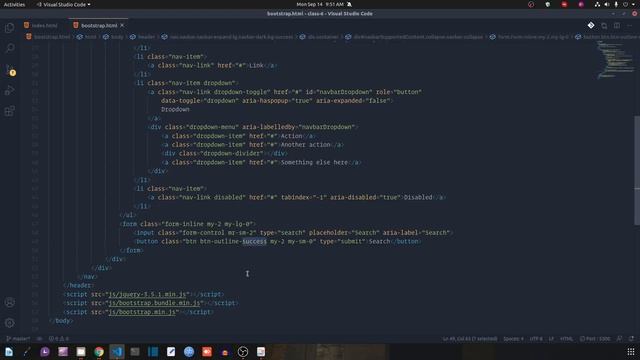Open the Explorer view in the activity bar
Viewport: 640px width, 360px height.
(x=10, y=28)
